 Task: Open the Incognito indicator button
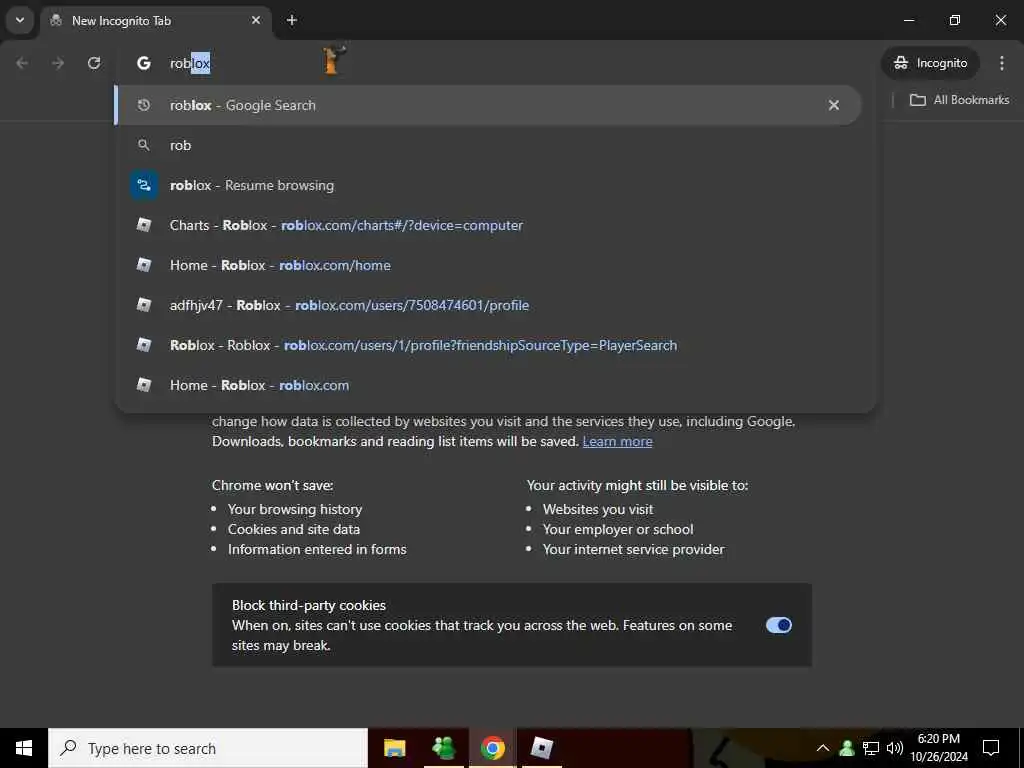(931, 63)
